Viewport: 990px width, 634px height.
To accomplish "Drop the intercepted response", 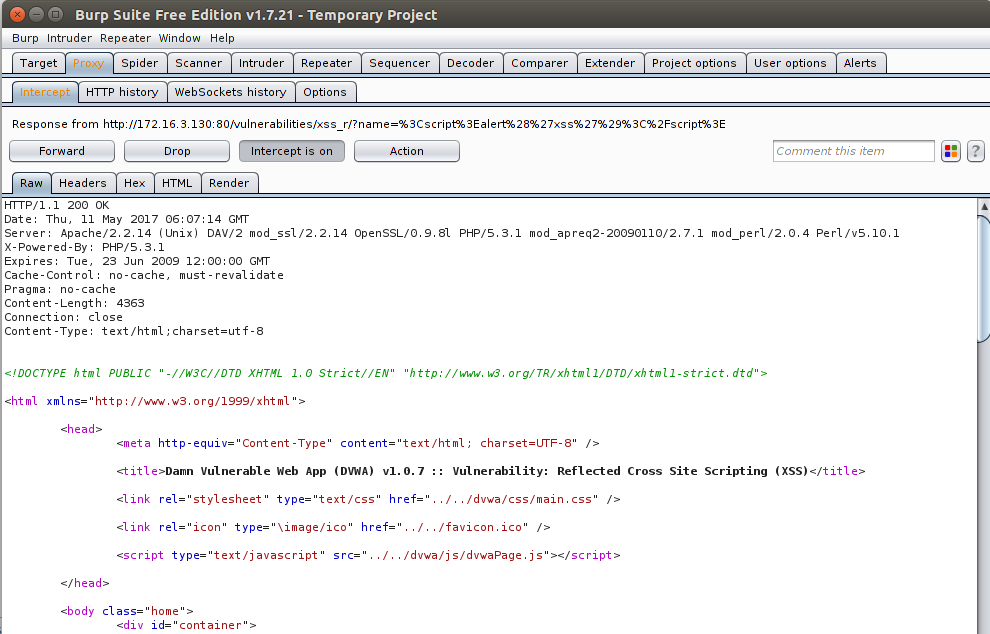I will [177, 151].
